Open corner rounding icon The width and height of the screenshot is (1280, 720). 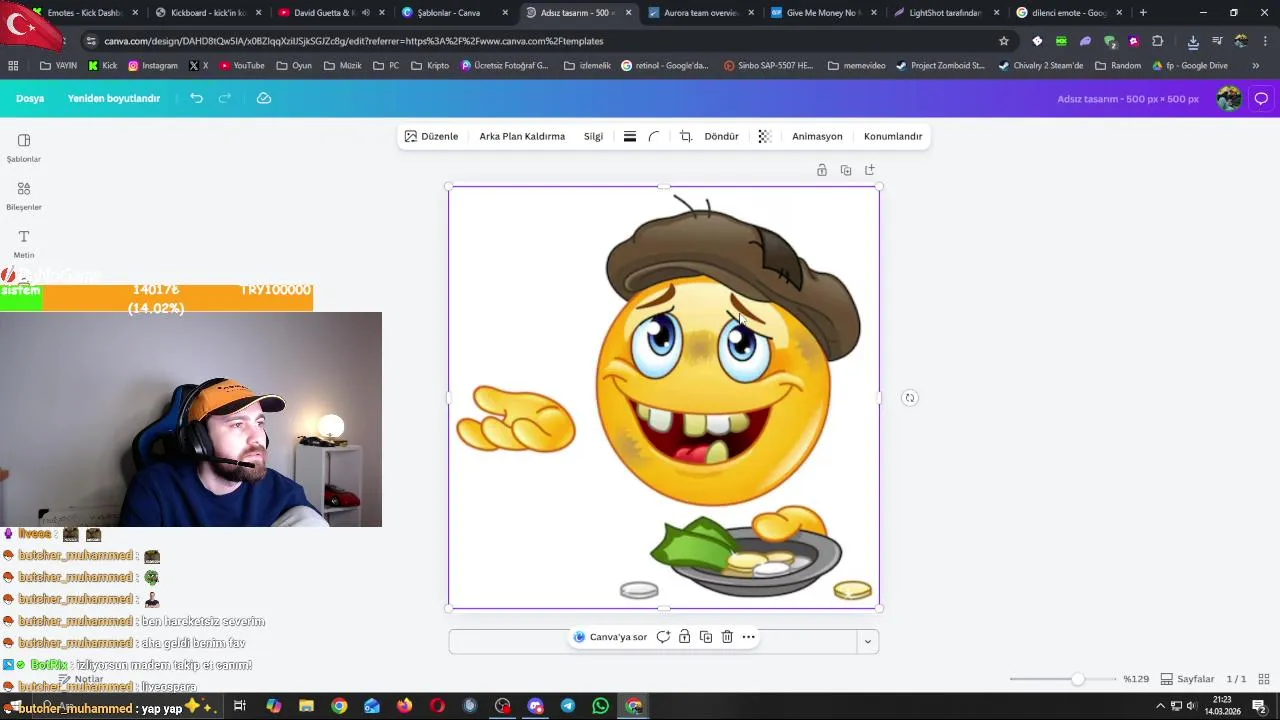[654, 136]
